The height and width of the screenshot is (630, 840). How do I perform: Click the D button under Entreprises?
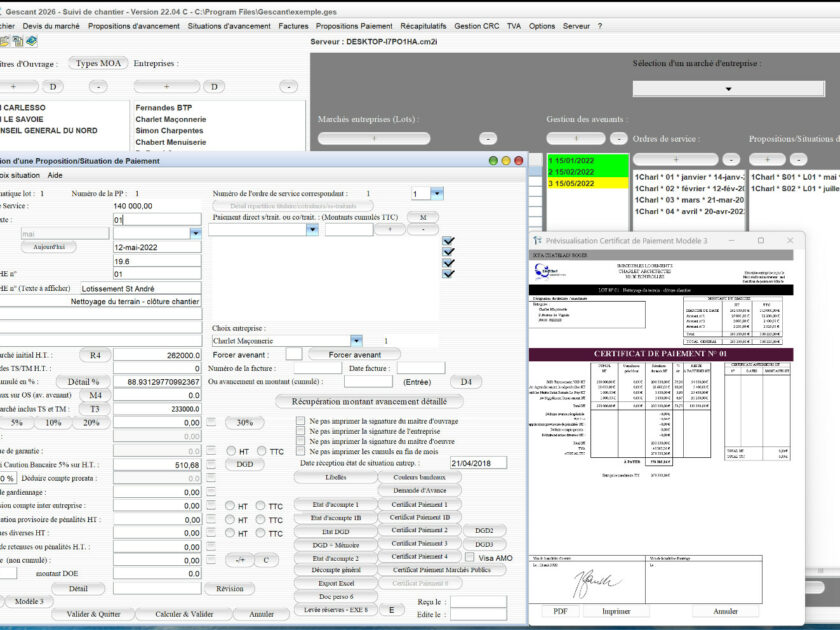[x=214, y=86]
